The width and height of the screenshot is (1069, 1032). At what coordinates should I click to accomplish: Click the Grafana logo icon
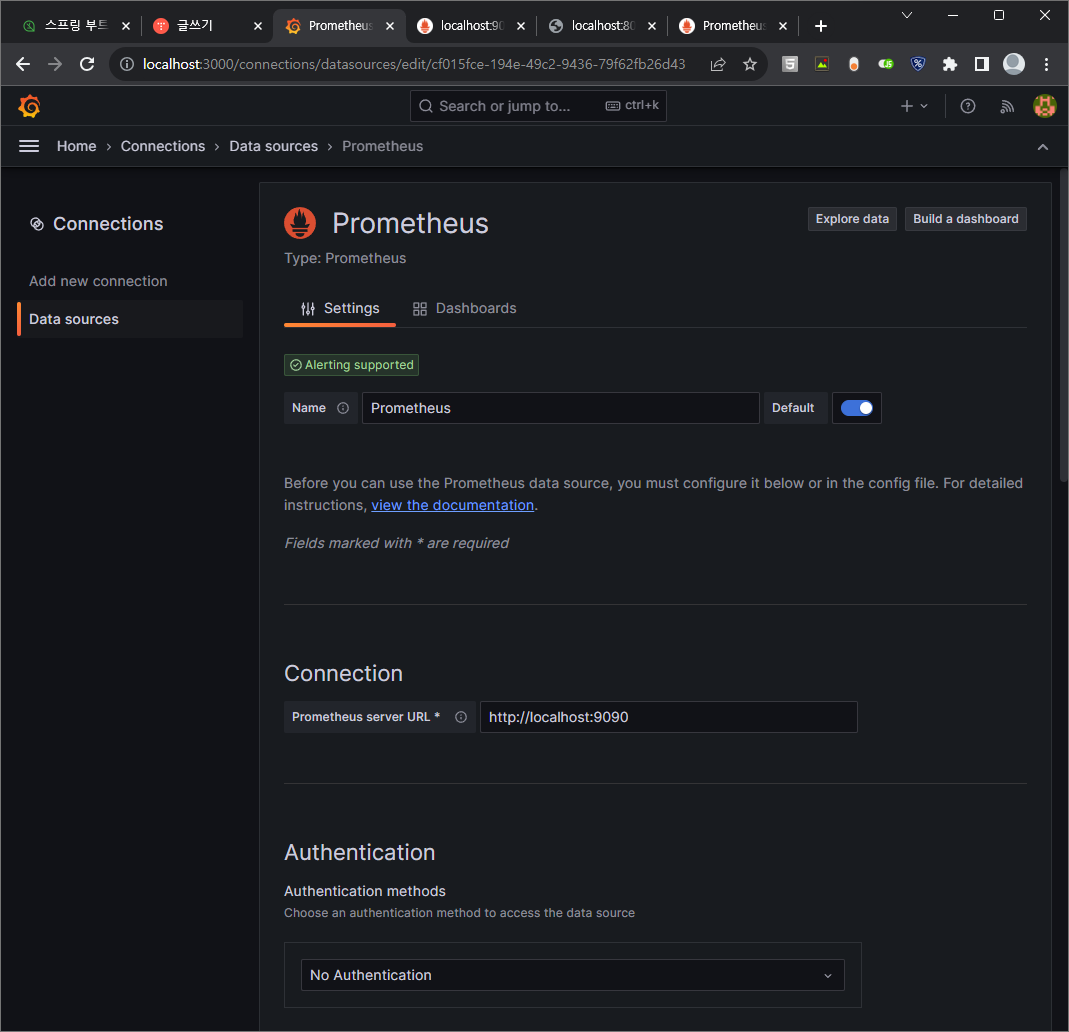click(29, 106)
